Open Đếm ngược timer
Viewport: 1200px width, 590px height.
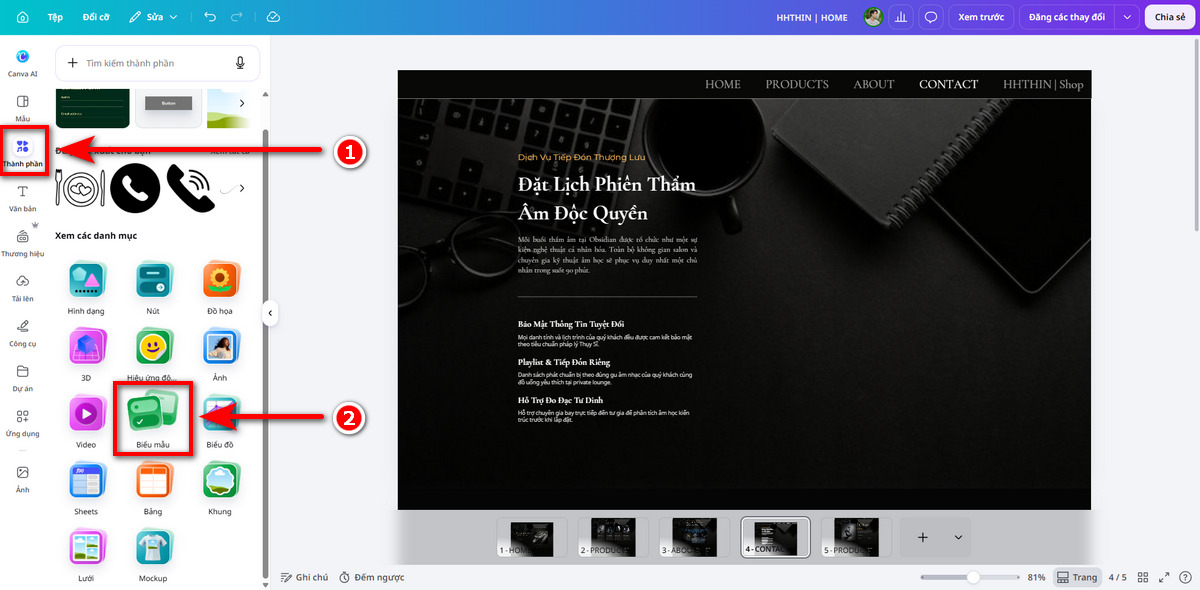(371, 577)
